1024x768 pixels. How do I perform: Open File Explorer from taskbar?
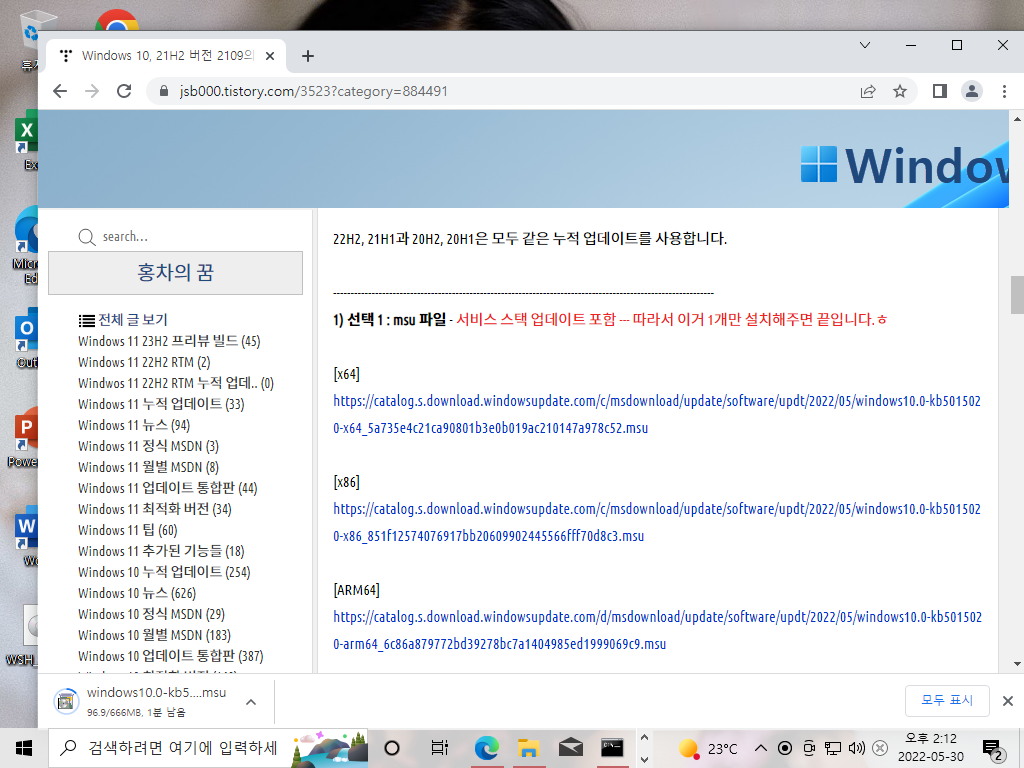528,748
